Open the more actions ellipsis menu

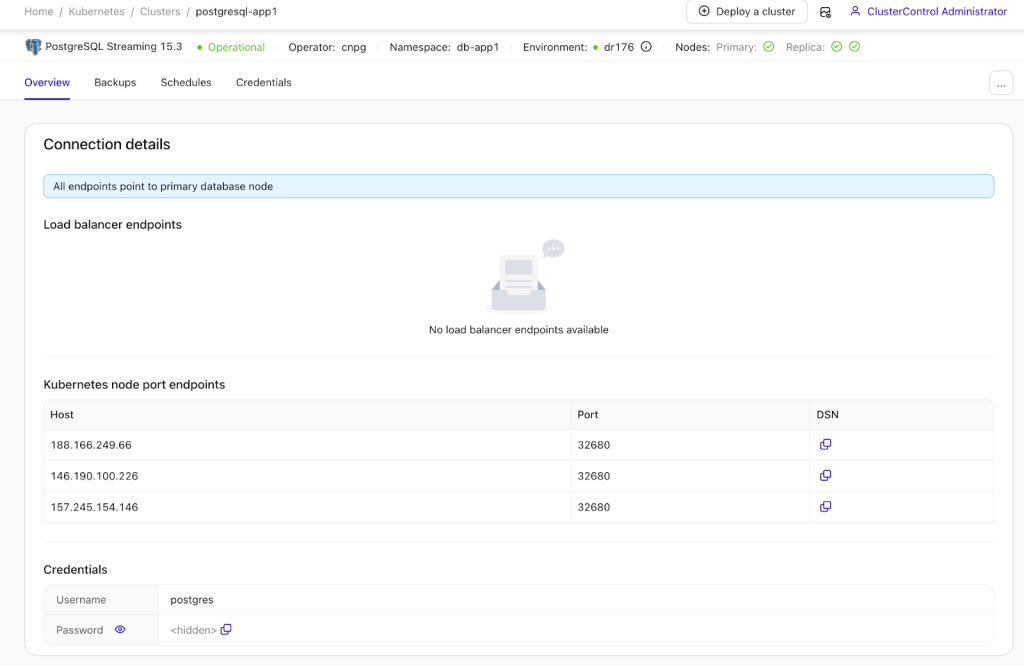tap(1001, 84)
